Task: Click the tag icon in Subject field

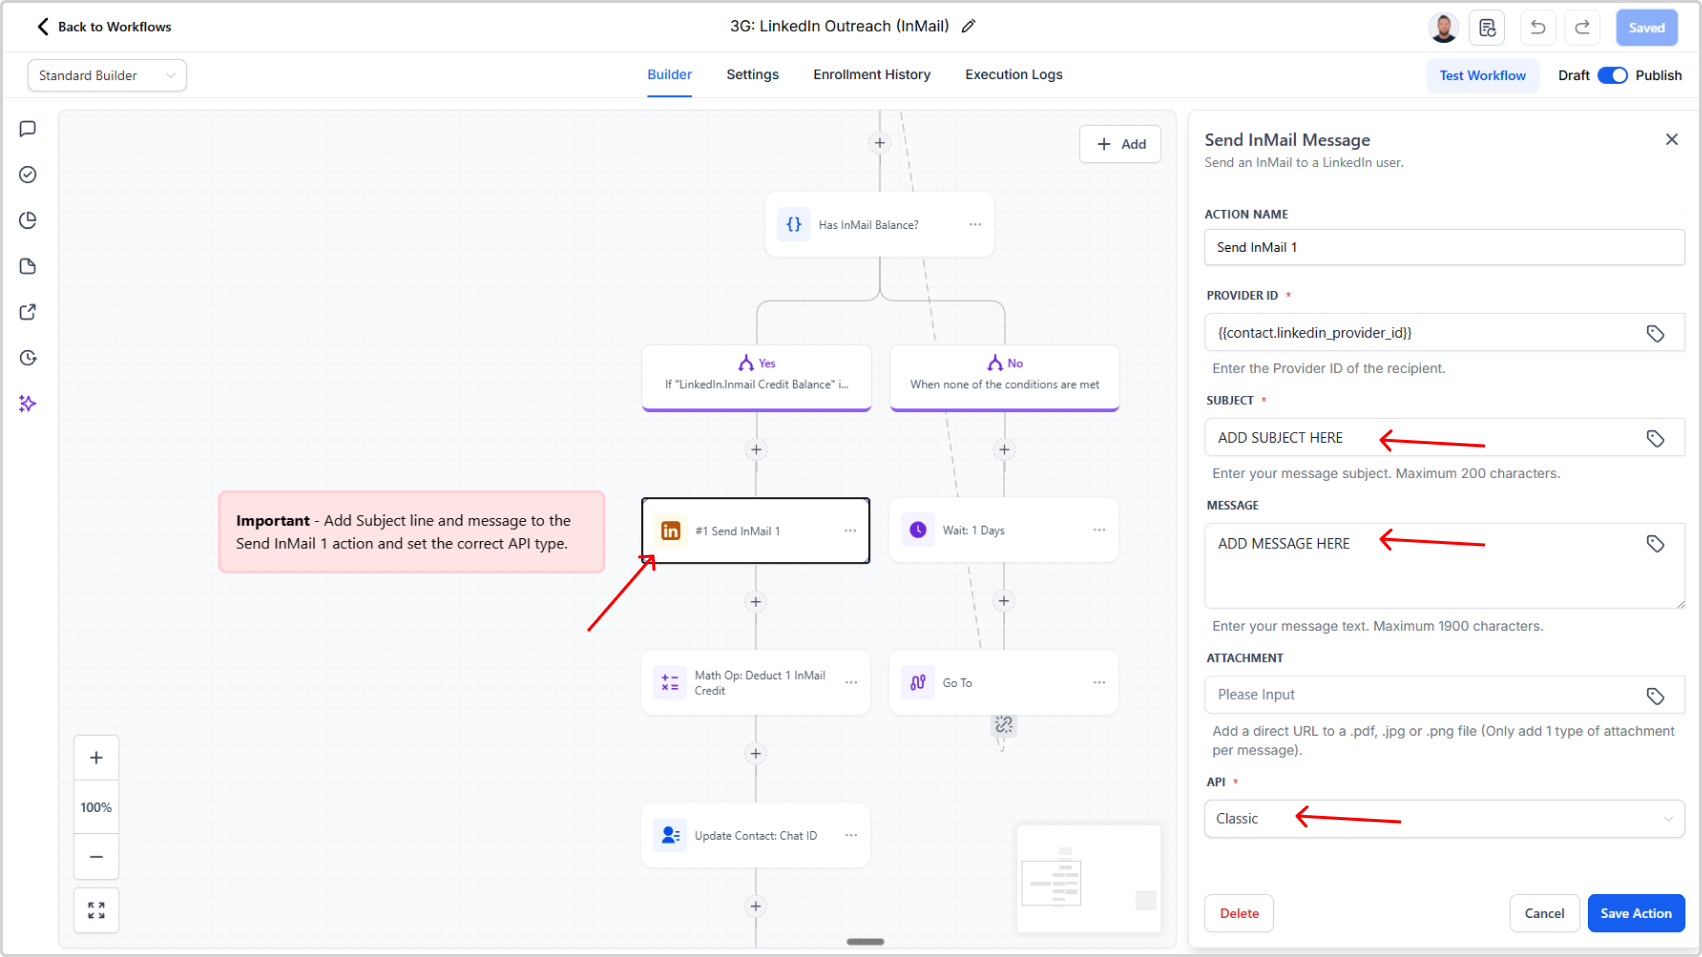Action: click(x=1655, y=438)
